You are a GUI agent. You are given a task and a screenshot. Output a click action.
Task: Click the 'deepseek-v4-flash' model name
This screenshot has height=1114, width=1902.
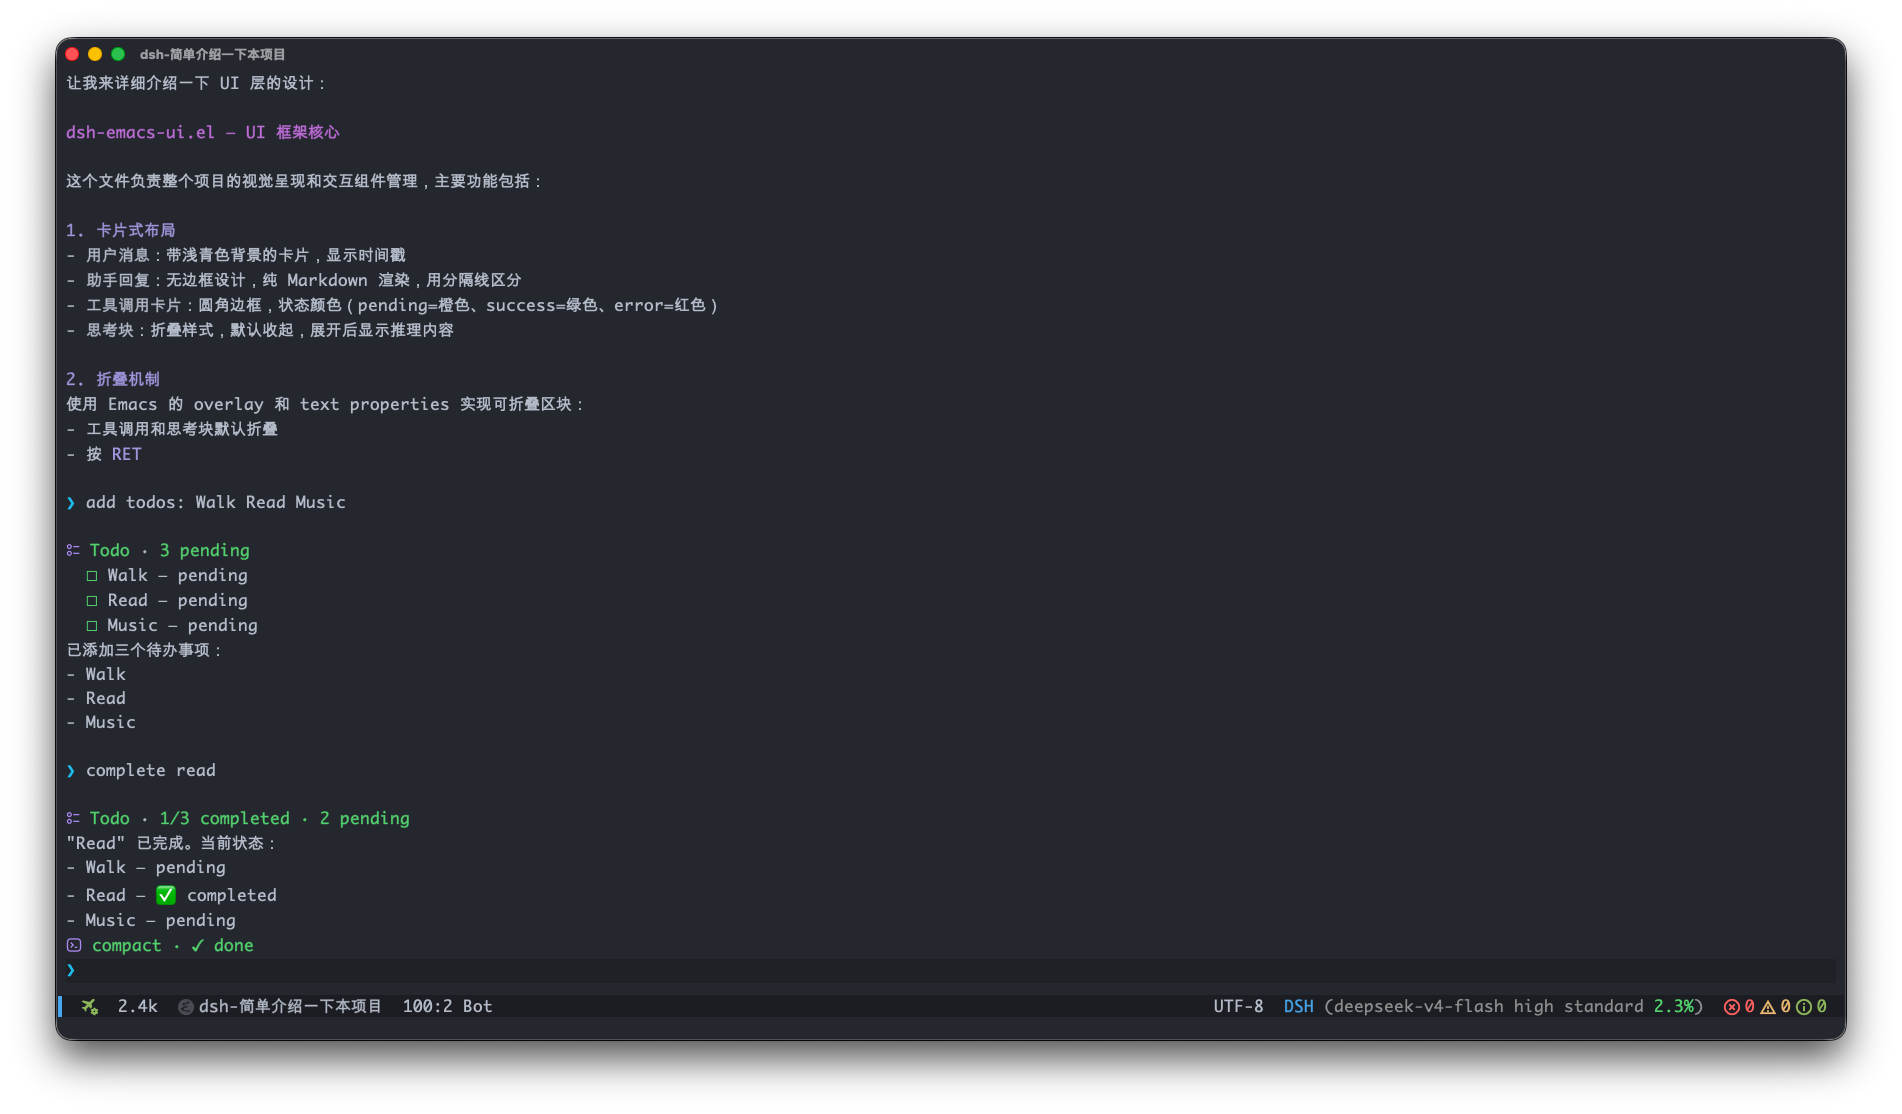(x=1418, y=1006)
